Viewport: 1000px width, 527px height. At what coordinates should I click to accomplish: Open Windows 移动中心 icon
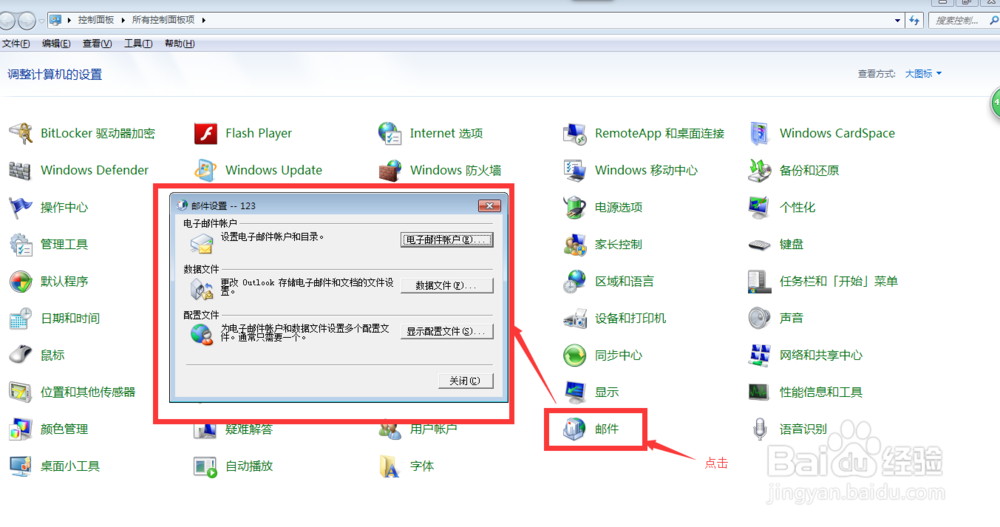(x=575, y=170)
